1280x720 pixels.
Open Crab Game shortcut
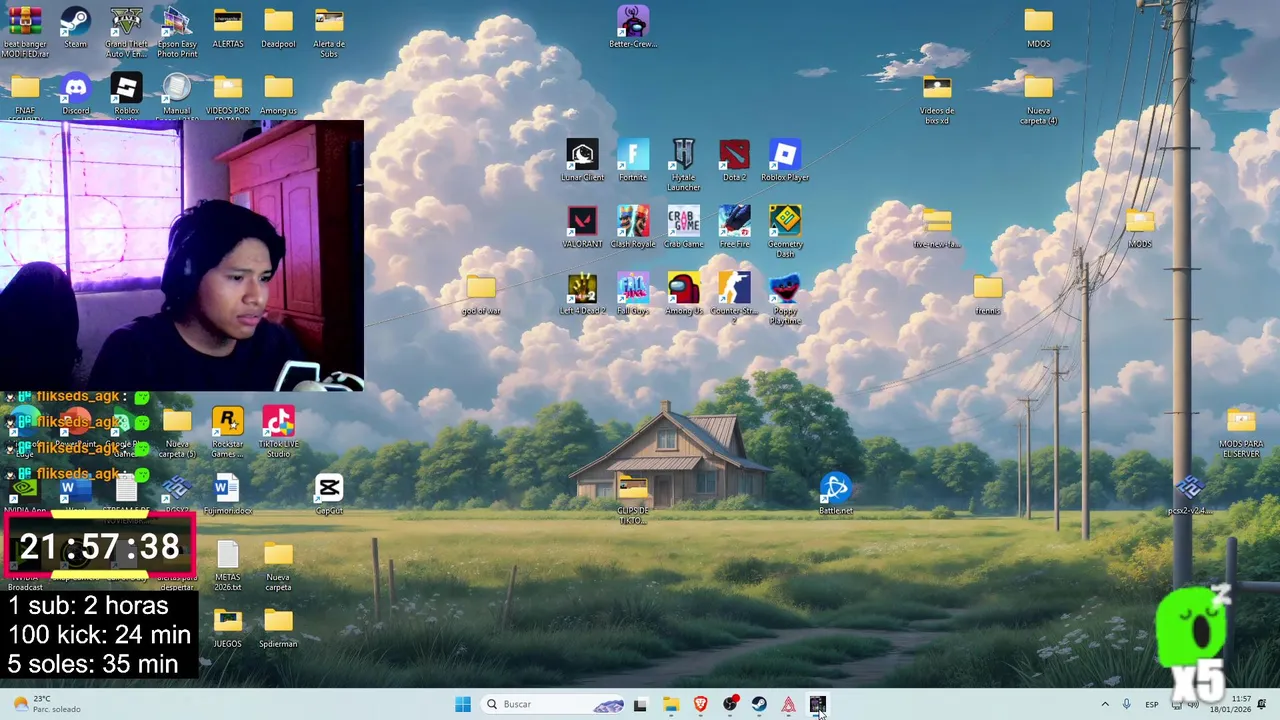point(684,227)
